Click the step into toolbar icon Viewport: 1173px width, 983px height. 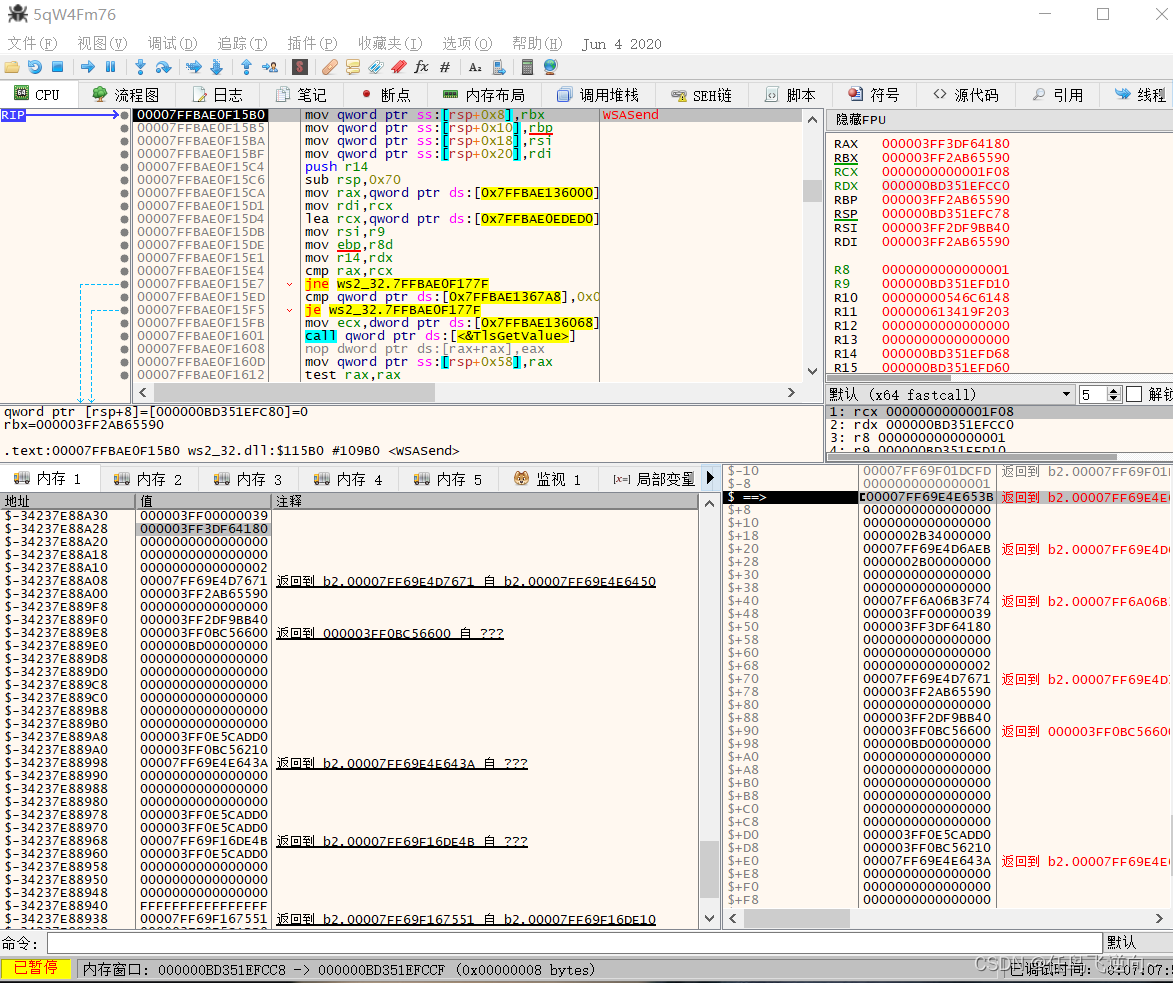point(140,67)
